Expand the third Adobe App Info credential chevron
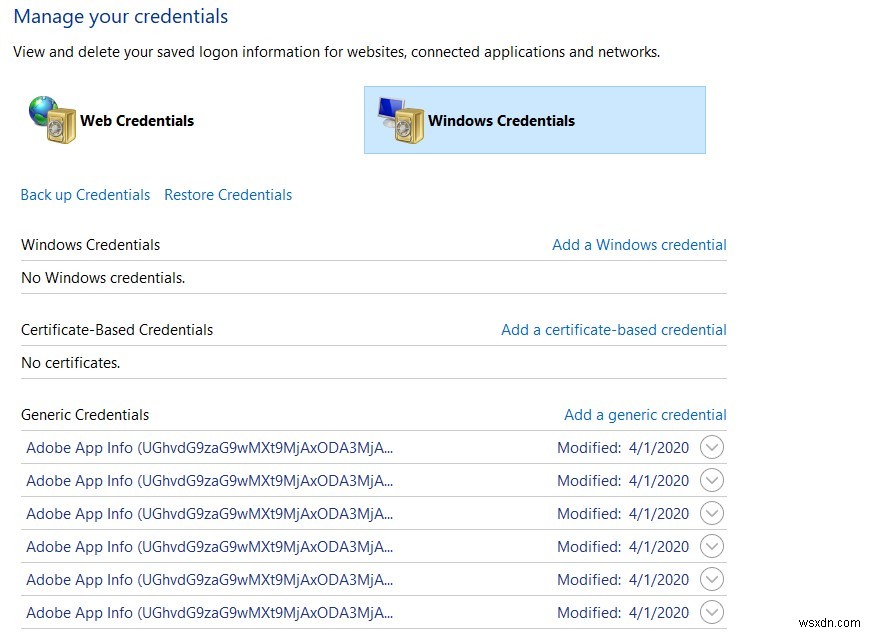Viewport: 872px width, 633px height. pos(712,513)
